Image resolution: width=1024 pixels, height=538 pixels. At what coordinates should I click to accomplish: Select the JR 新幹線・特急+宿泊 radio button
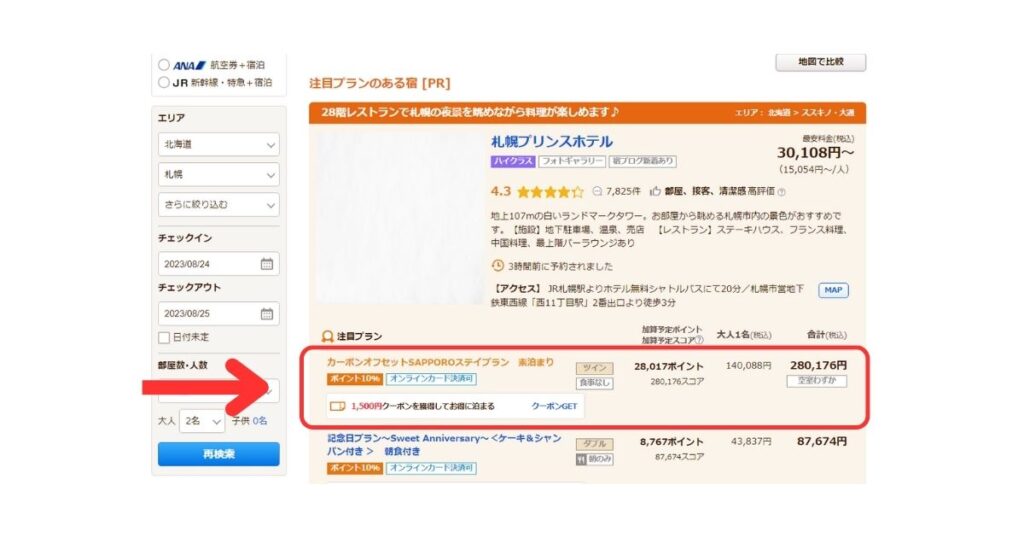pos(164,82)
